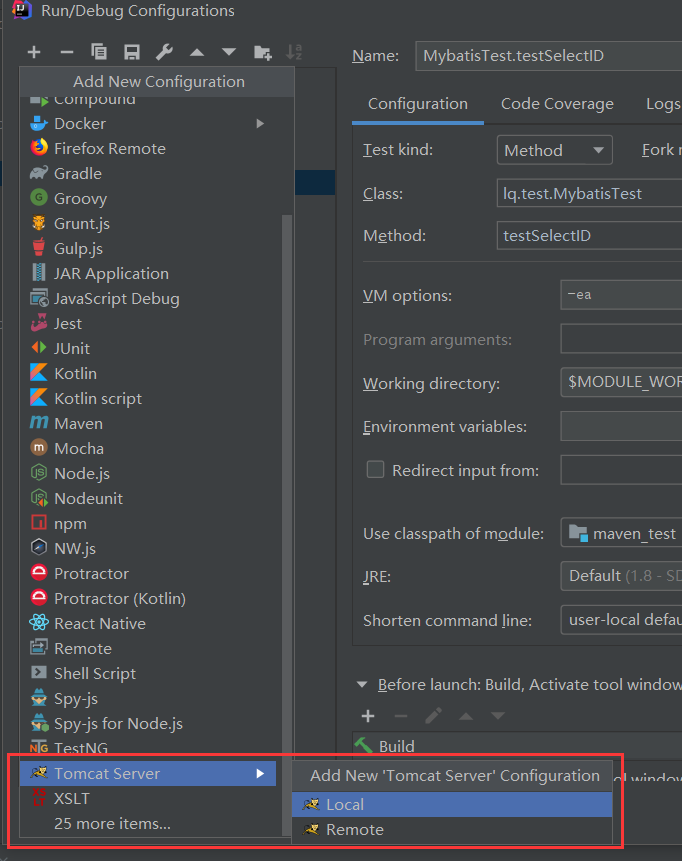Click the Name input field
The image size is (682, 861).
click(x=549, y=55)
